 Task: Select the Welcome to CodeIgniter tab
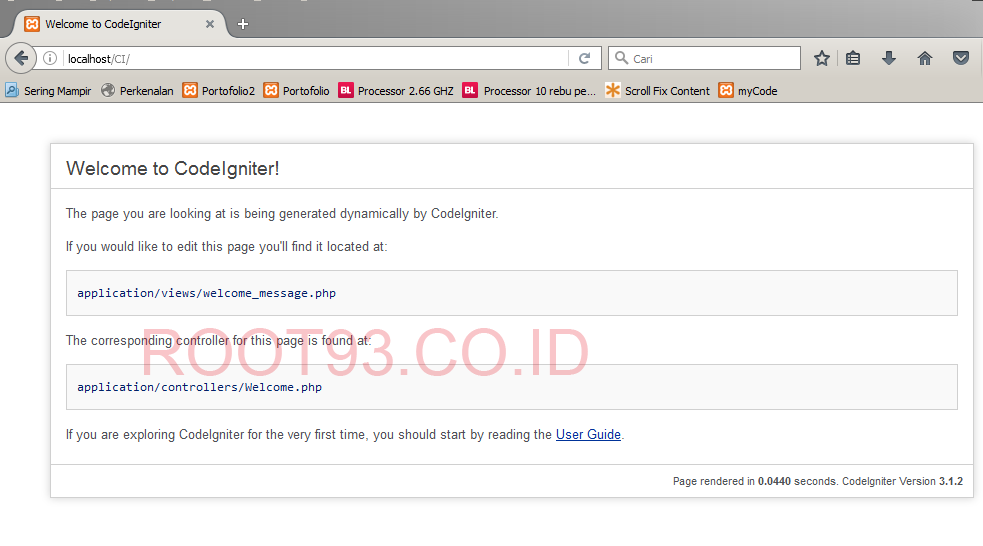119,24
